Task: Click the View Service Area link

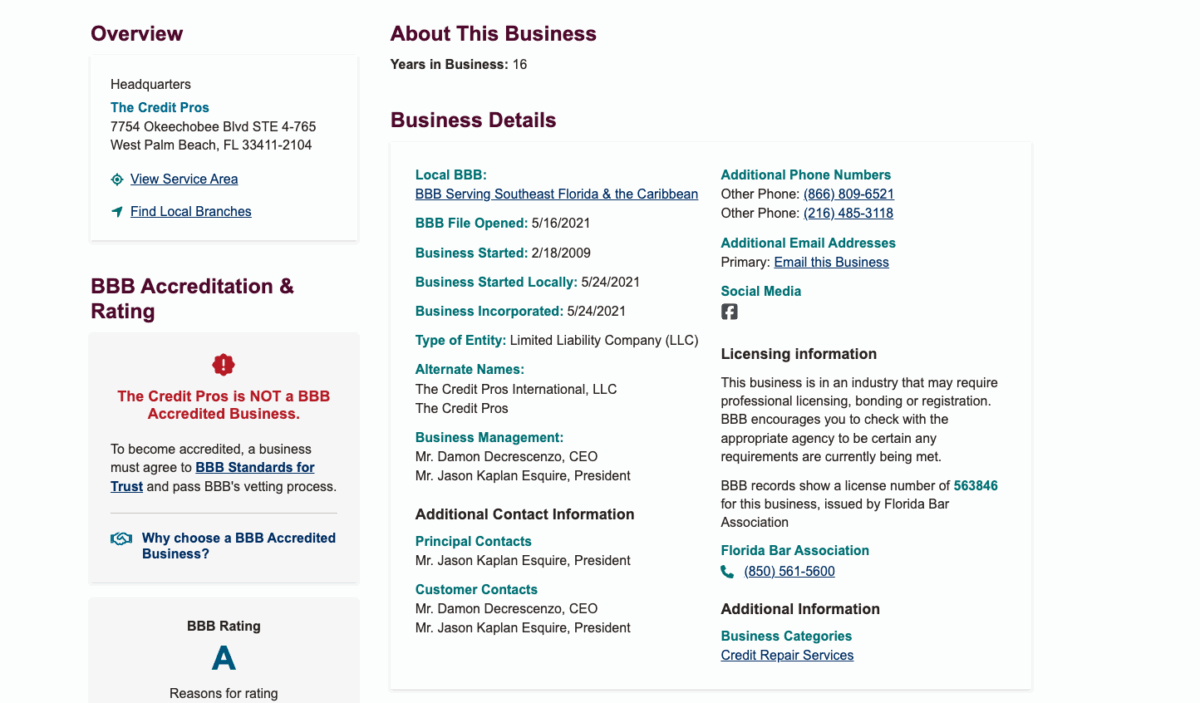Action: pos(183,179)
